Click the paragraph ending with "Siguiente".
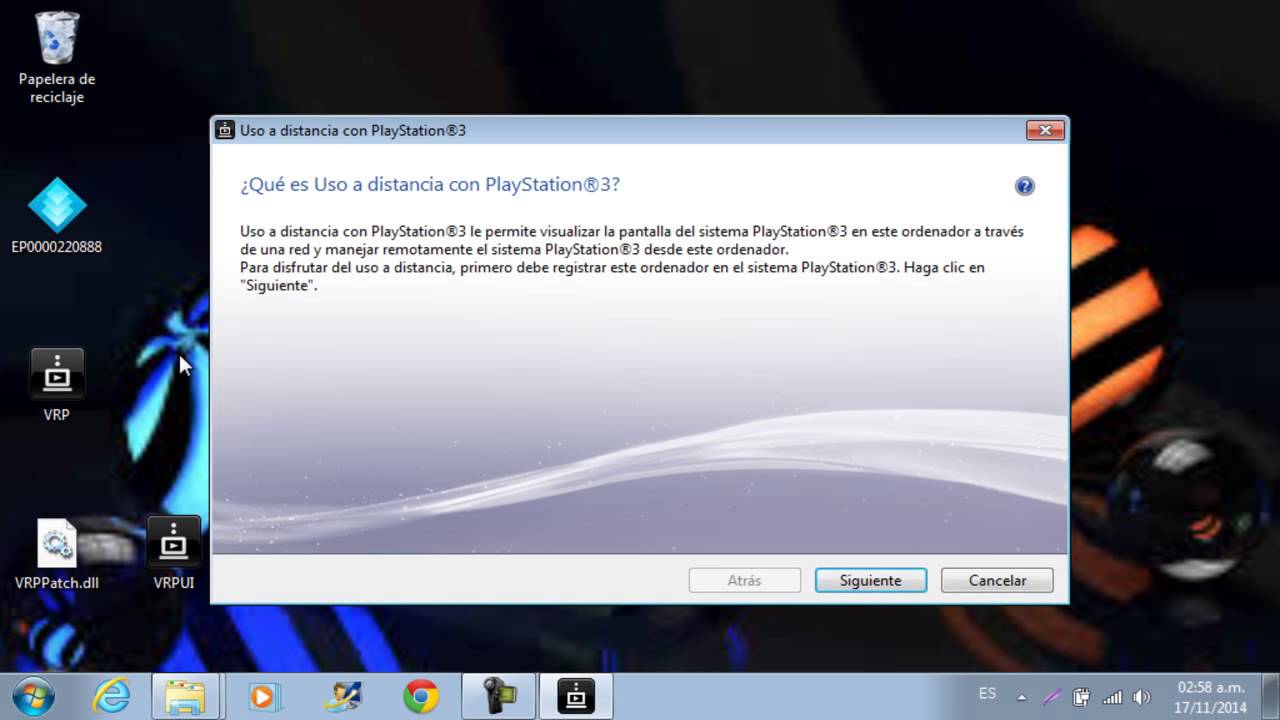Viewport: 1280px width, 720px height. pyautogui.click(x=632, y=258)
